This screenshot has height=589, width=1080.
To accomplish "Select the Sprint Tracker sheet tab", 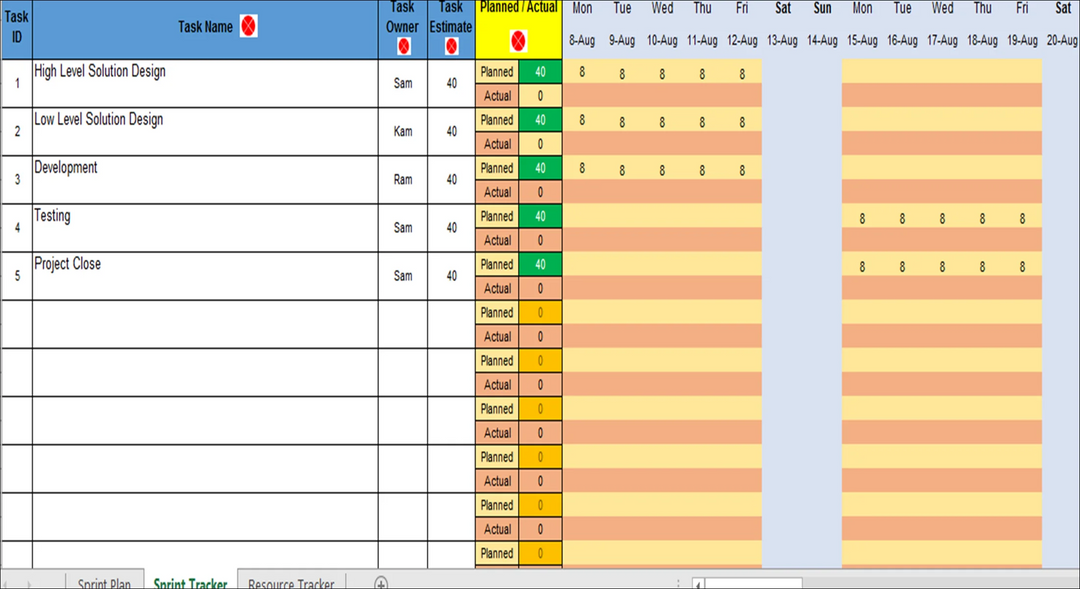I will (190, 583).
